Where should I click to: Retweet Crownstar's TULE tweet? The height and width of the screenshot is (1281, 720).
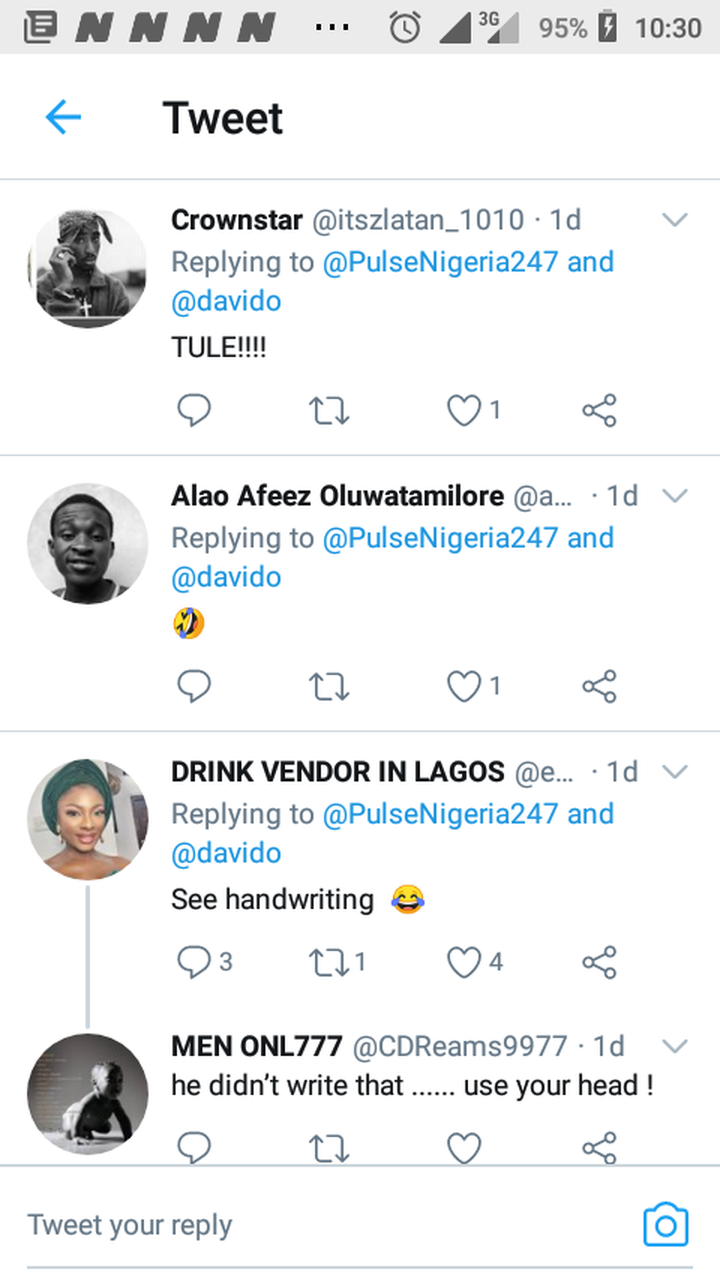(329, 410)
